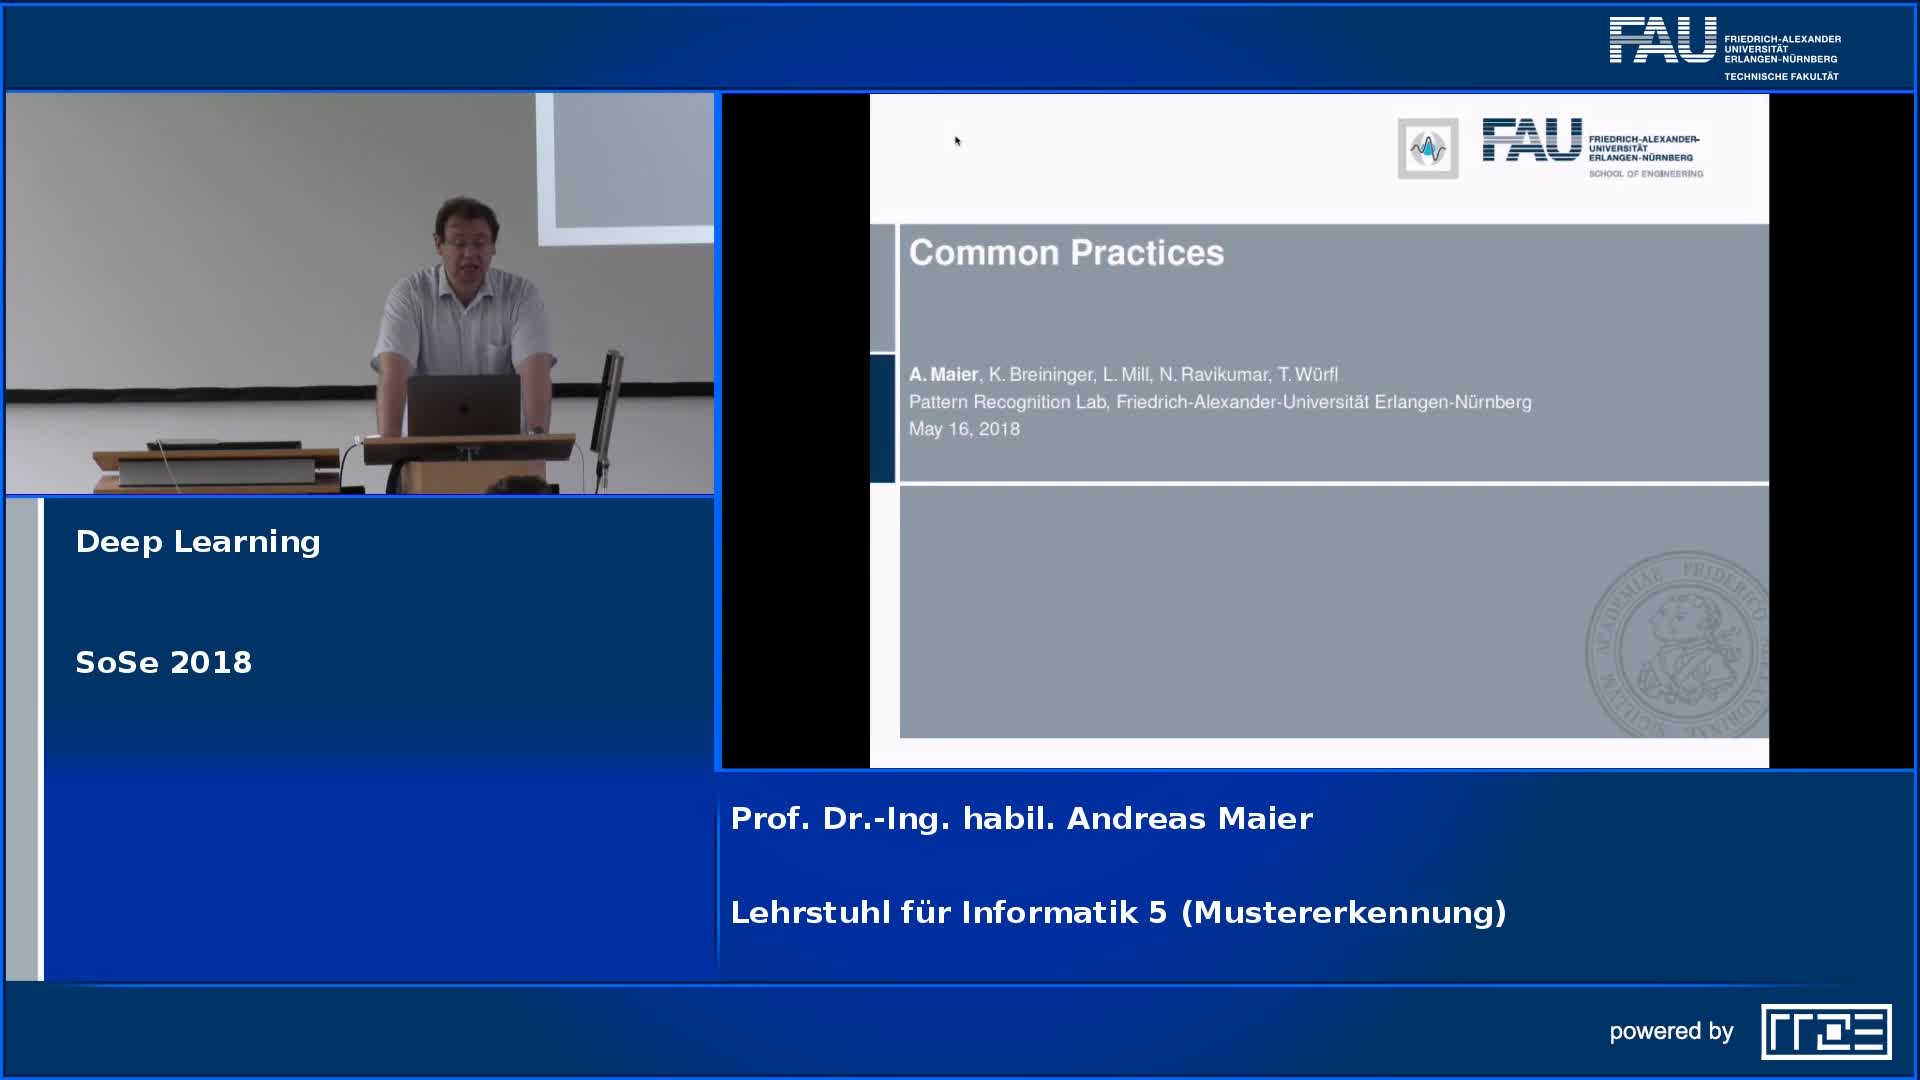Click the laptop on the lectern
1920x1080 pixels.
[462, 404]
